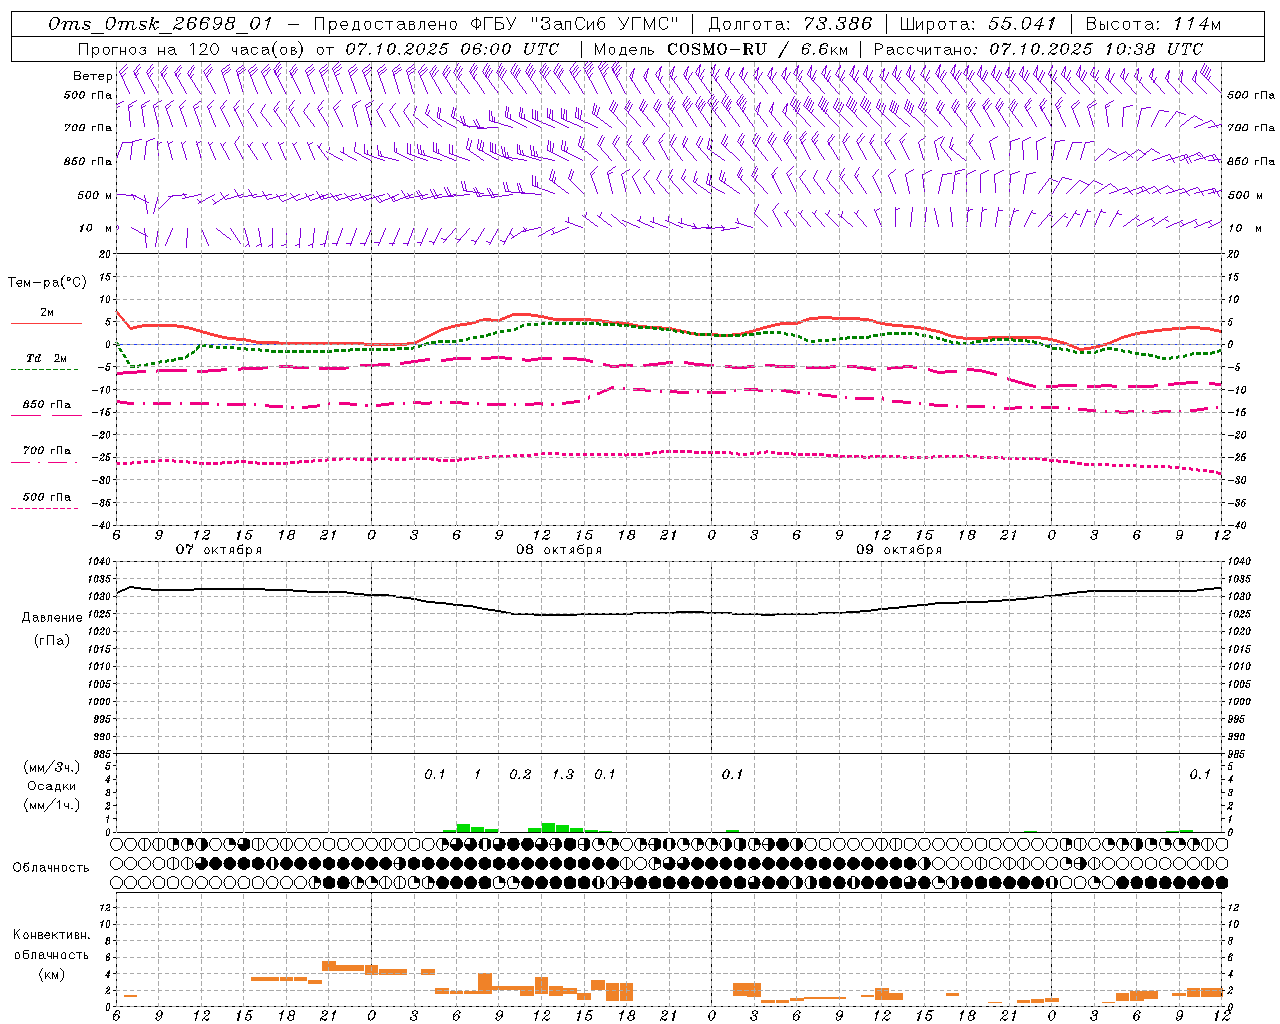Click the Долгота: 73.386 value

[790, 24]
